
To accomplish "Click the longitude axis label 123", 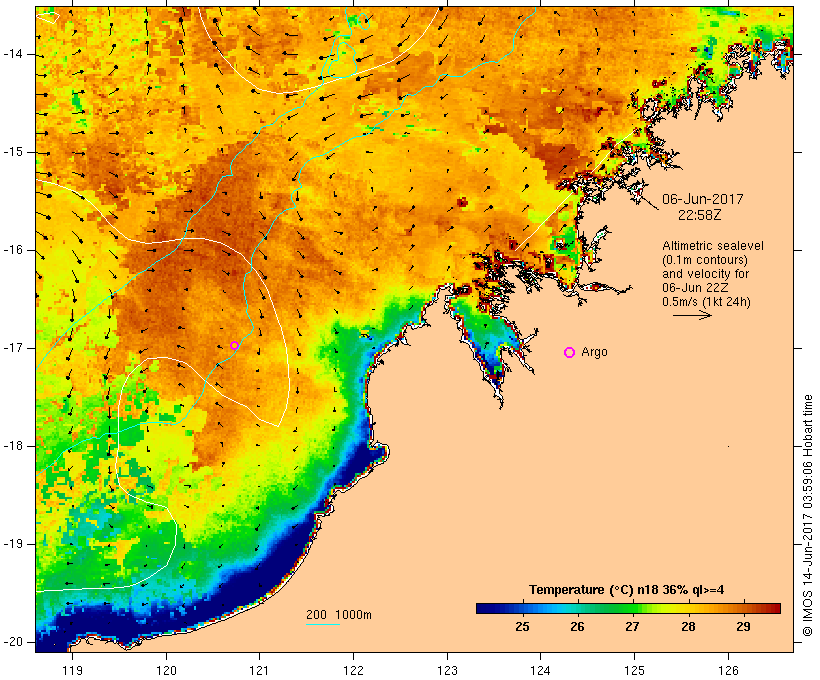I will [447, 670].
